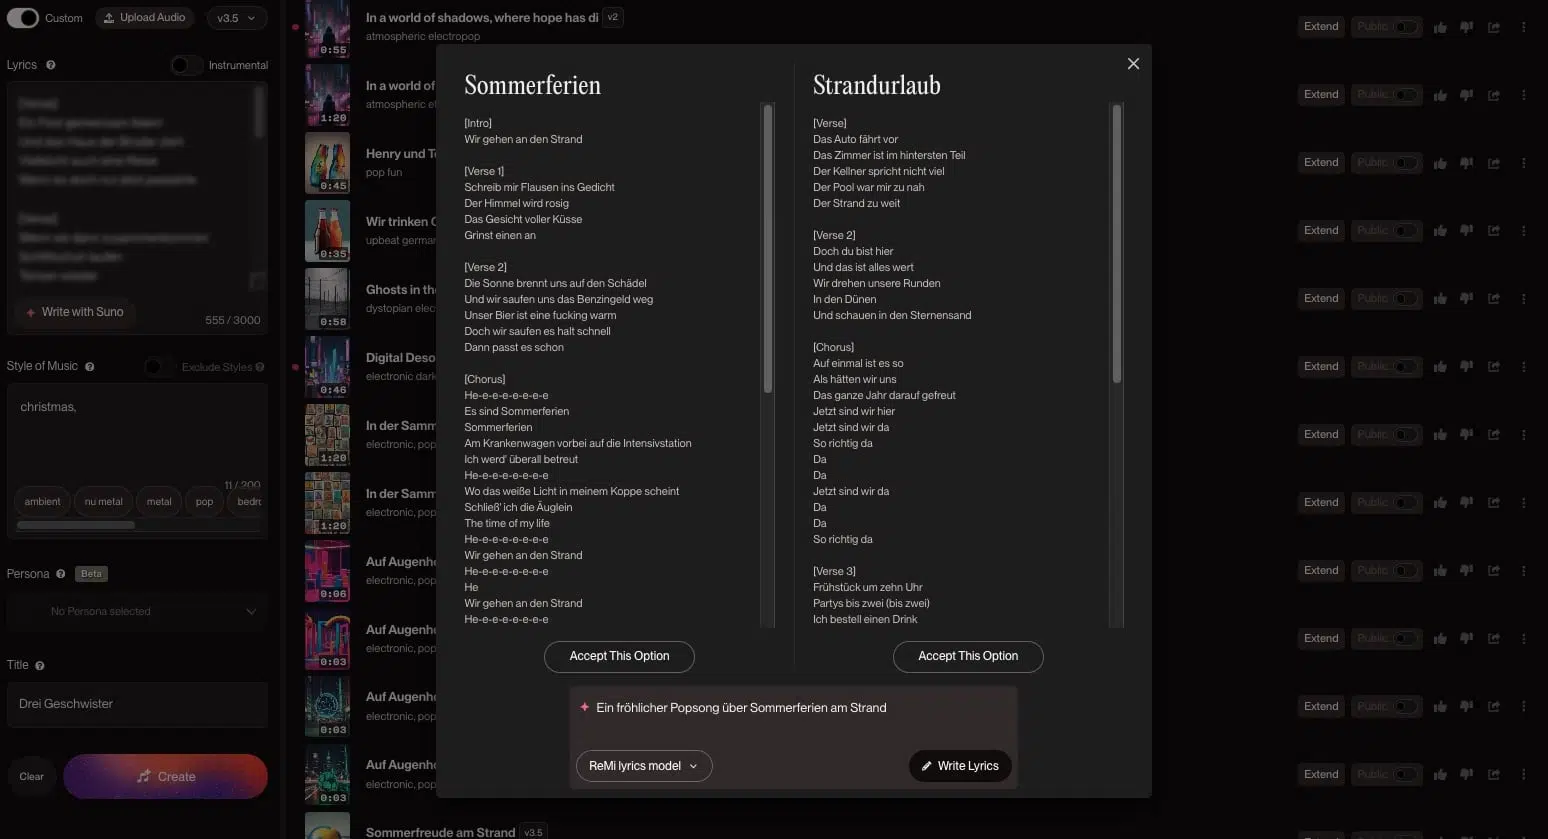This screenshot has width=1548, height=839.
Task: Click the style tags scroll slider bar
Action: 76,524
